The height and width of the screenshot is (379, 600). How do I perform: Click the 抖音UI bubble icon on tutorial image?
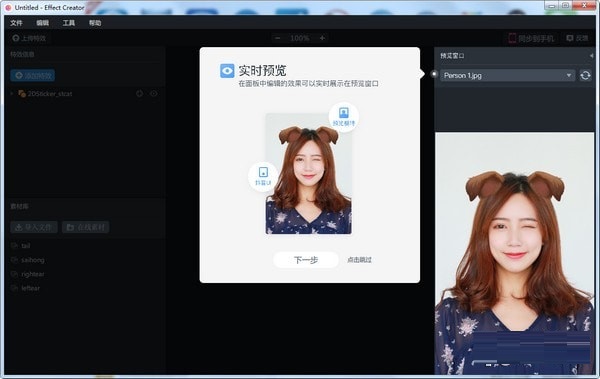(x=263, y=176)
